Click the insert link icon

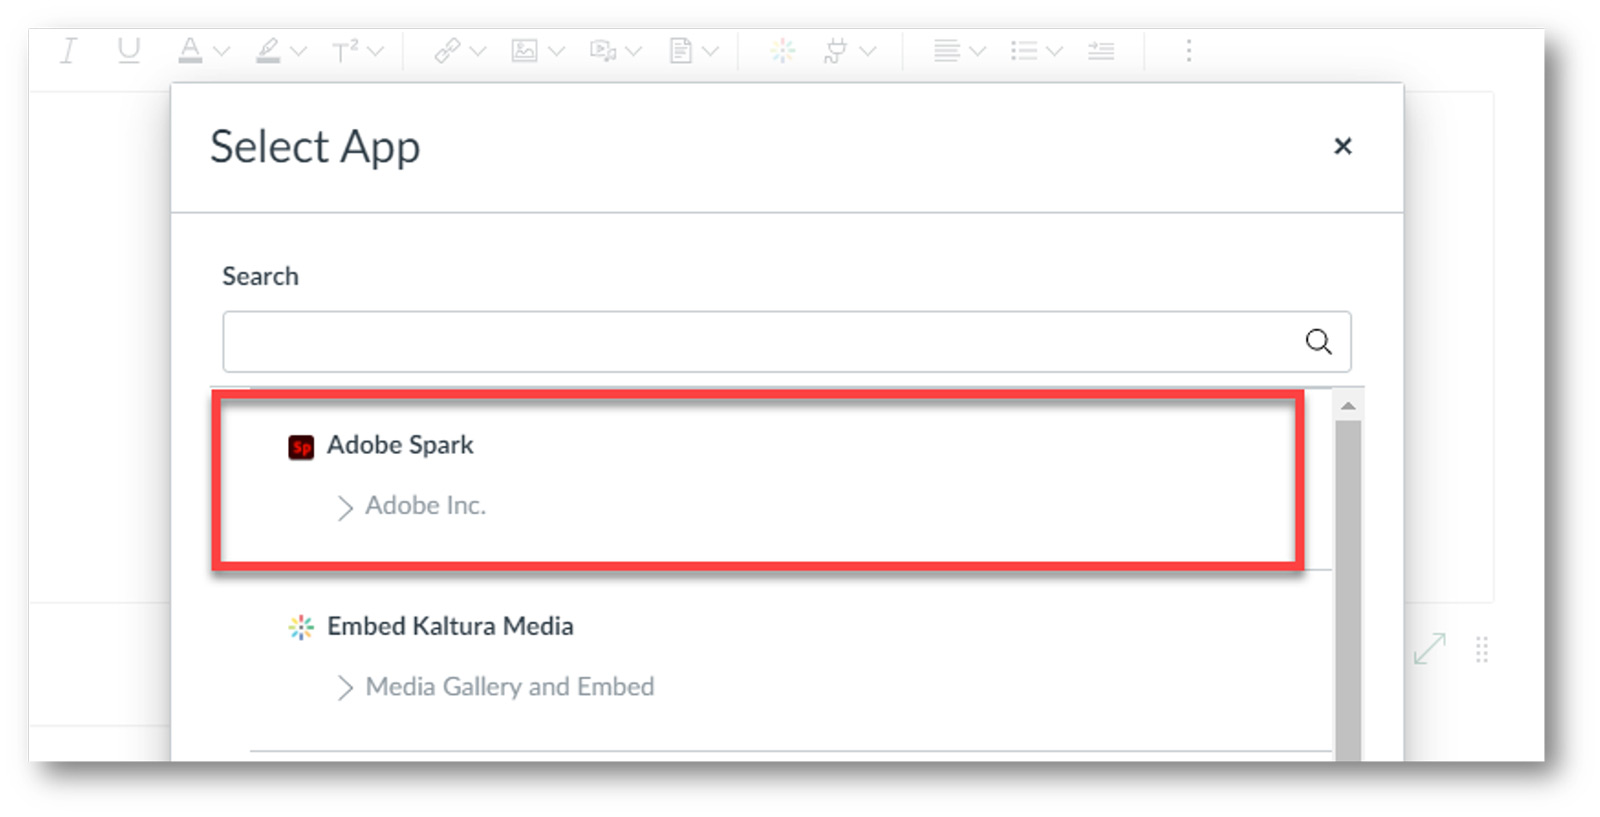447,50
